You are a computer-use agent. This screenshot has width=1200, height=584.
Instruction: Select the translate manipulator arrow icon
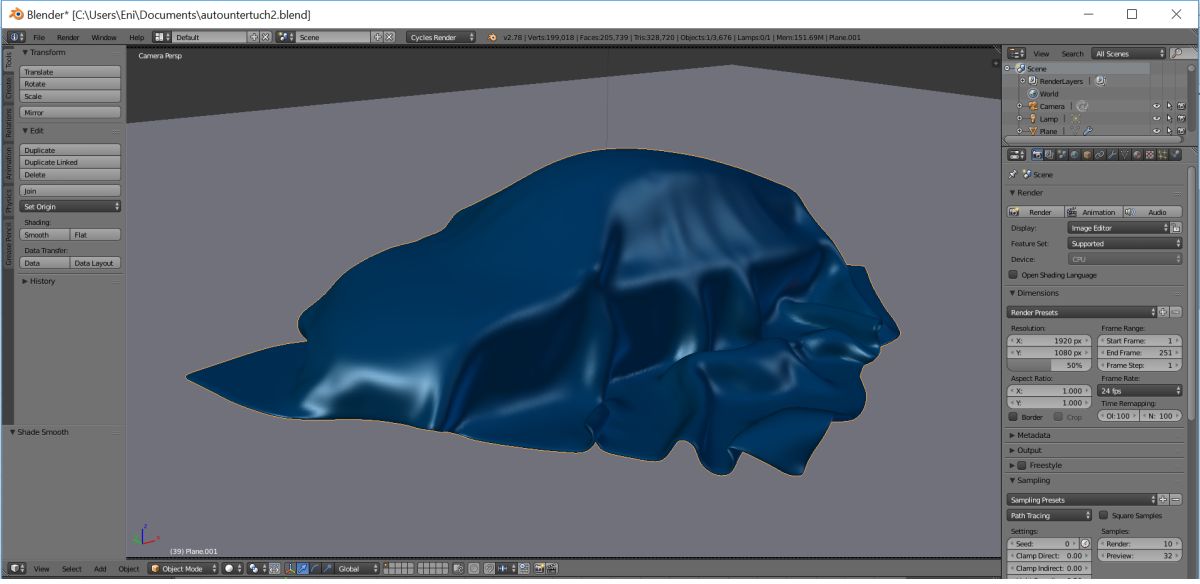pyautogui.click(x=302, y=568)
